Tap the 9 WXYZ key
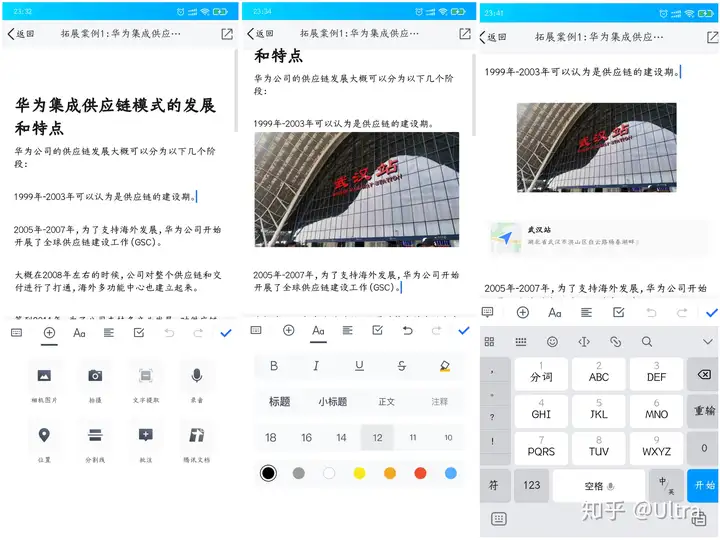This screenshot has width=720, height=540. pos(656,447)
